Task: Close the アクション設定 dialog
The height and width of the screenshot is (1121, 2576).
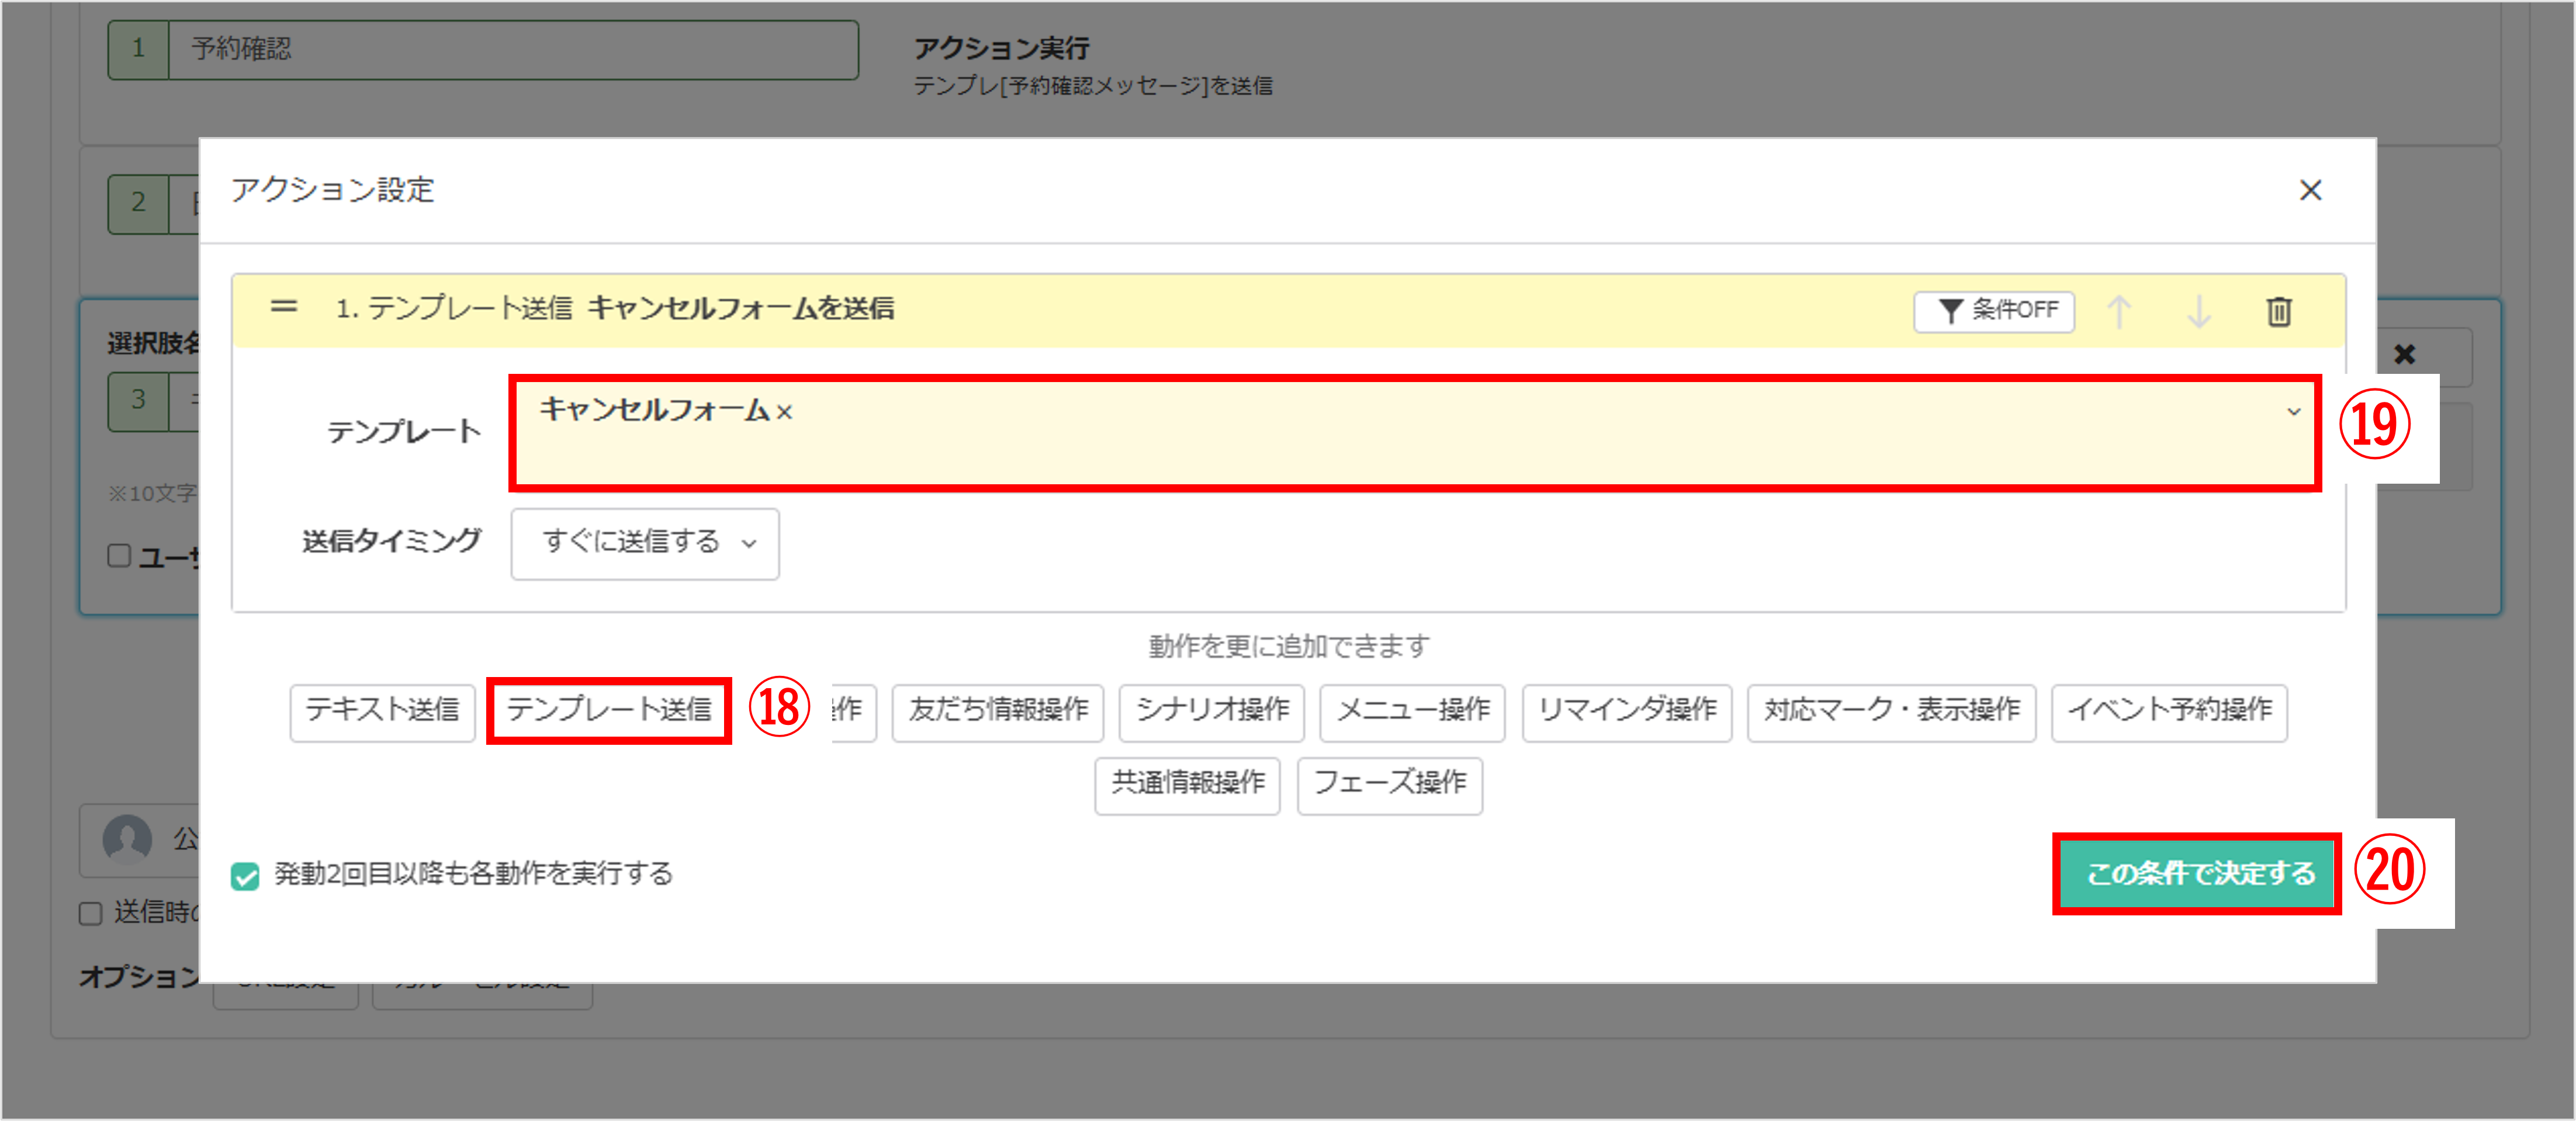Action: (x=2312, y=191)
